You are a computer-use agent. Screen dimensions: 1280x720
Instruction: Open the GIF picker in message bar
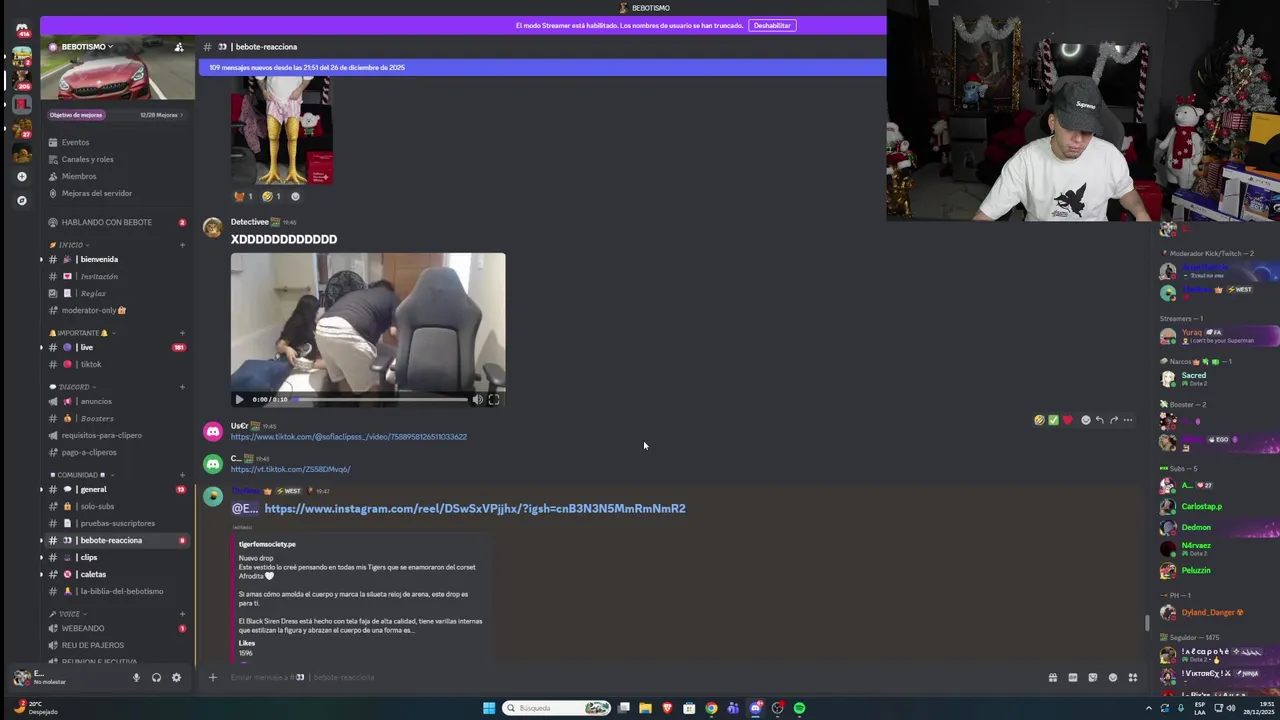click(x=1073, y=677)
